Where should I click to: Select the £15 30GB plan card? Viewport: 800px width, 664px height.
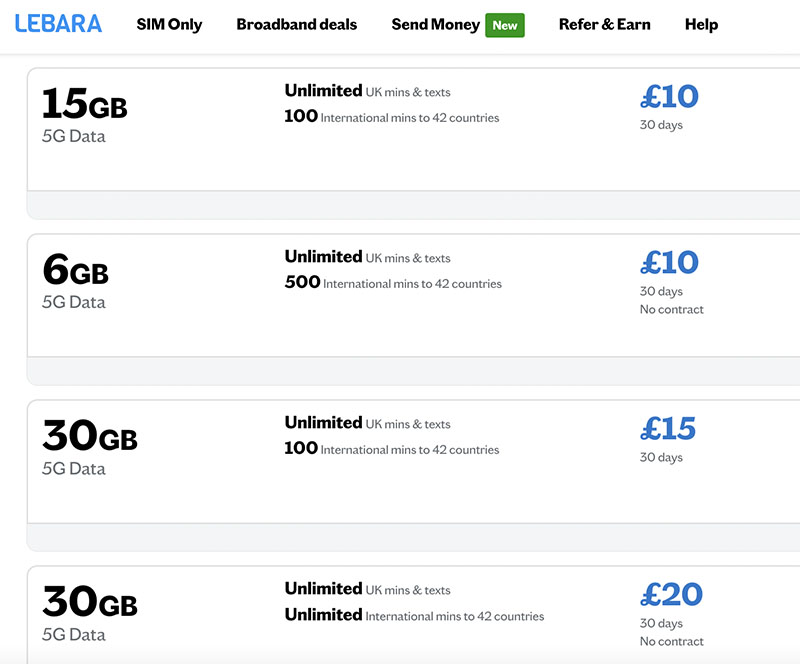click(x=413, y=461)
